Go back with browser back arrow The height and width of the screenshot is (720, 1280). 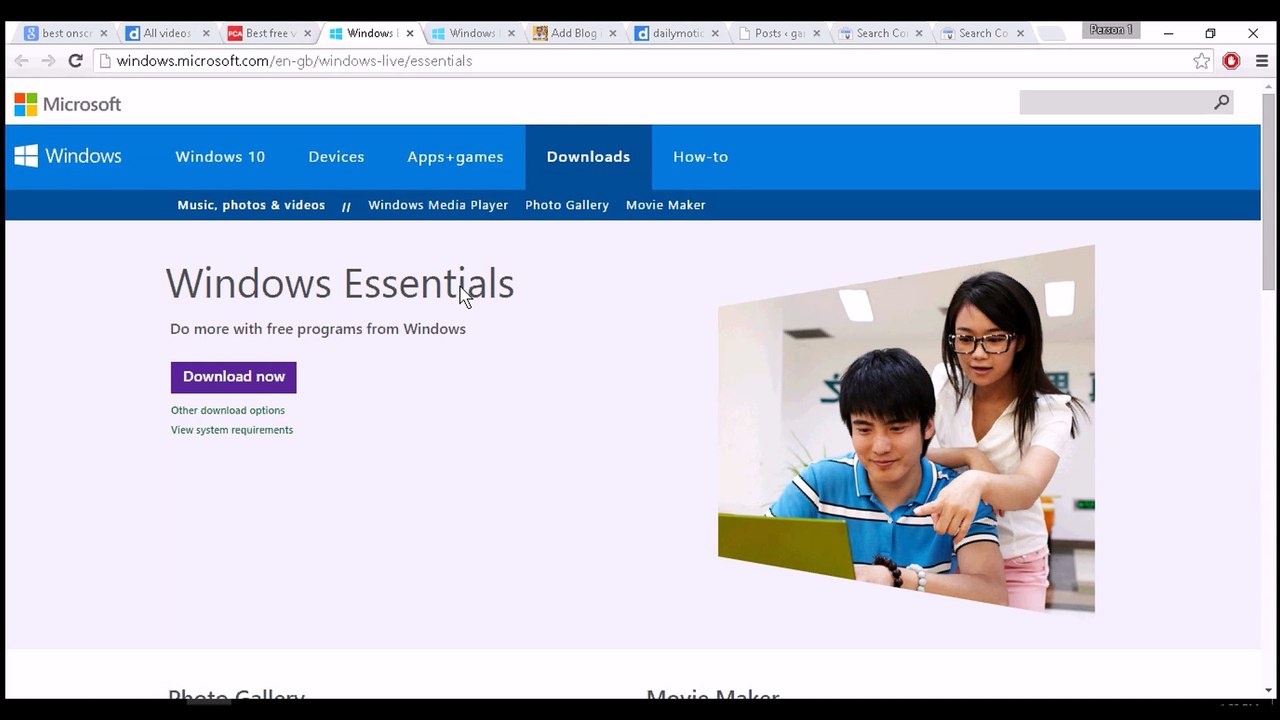pyautogui.click(x=21, y=61)
